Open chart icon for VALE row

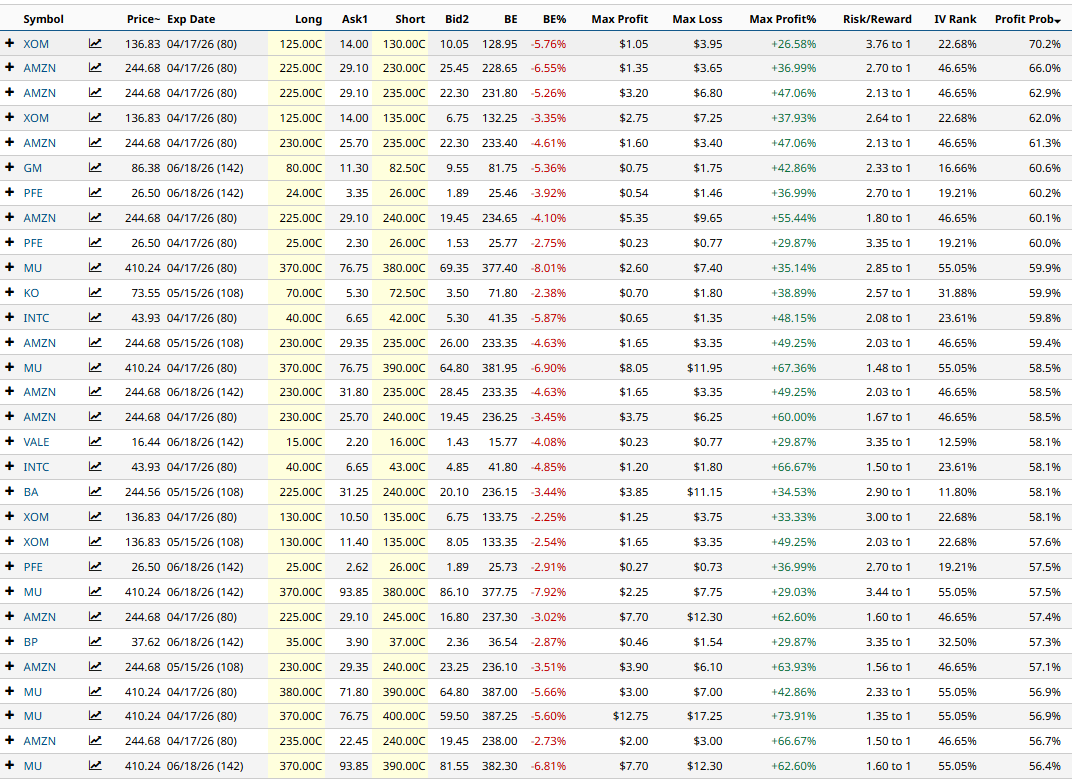click(x=95, y=442)
